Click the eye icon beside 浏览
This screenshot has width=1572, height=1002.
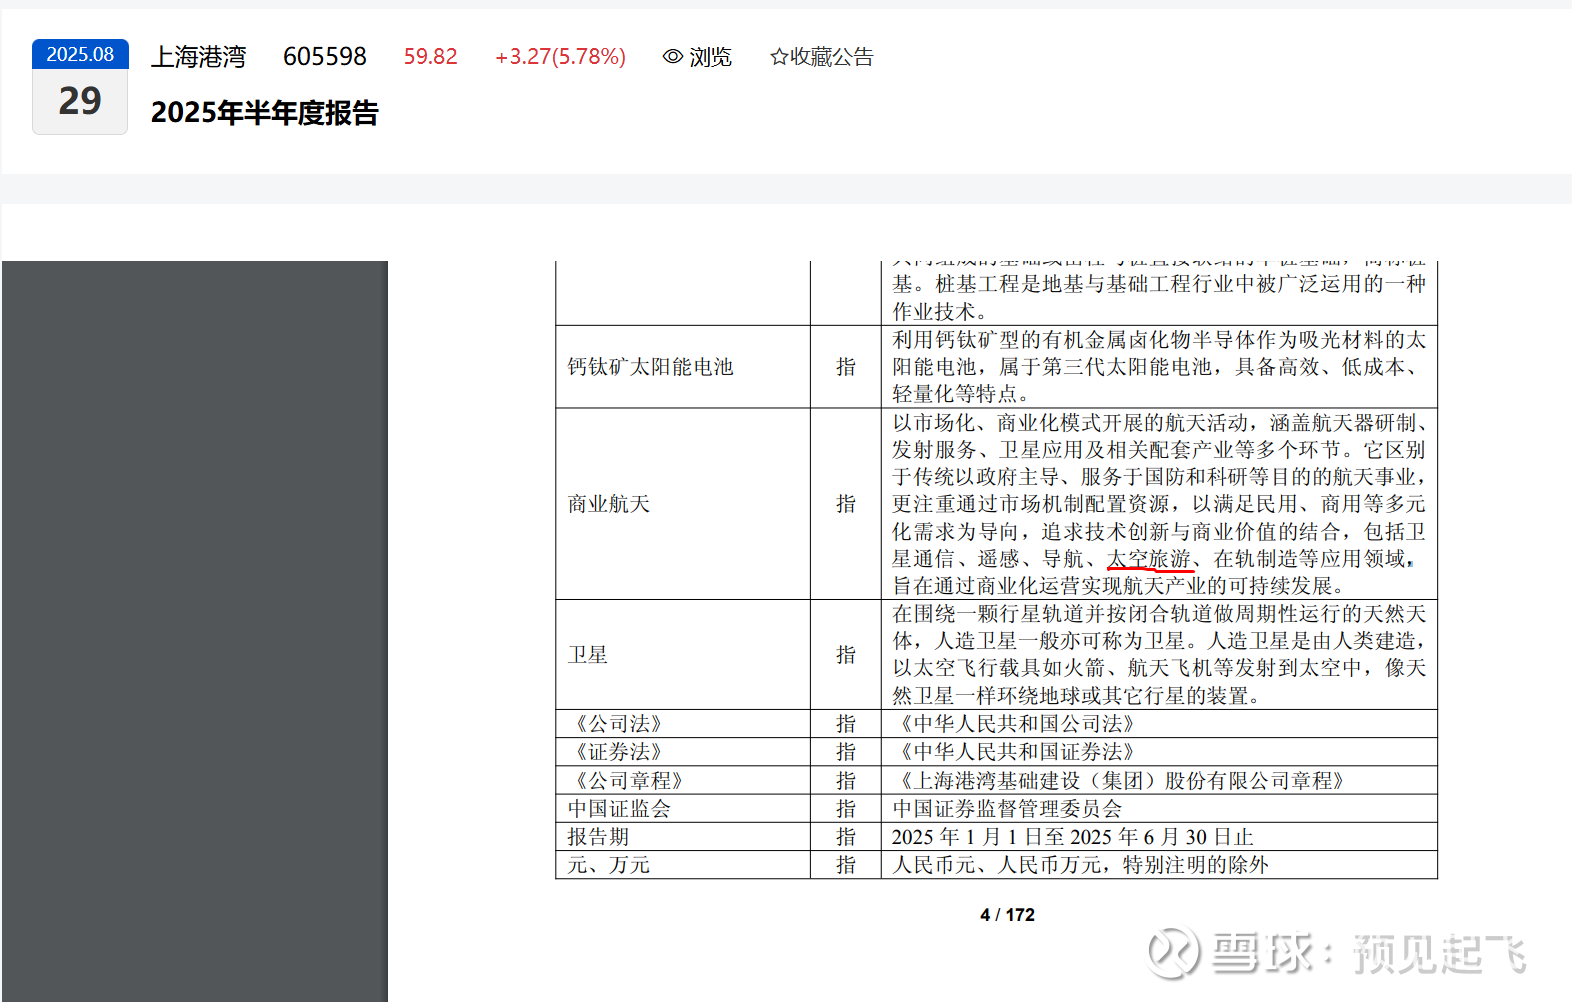(x=673, y=57)
